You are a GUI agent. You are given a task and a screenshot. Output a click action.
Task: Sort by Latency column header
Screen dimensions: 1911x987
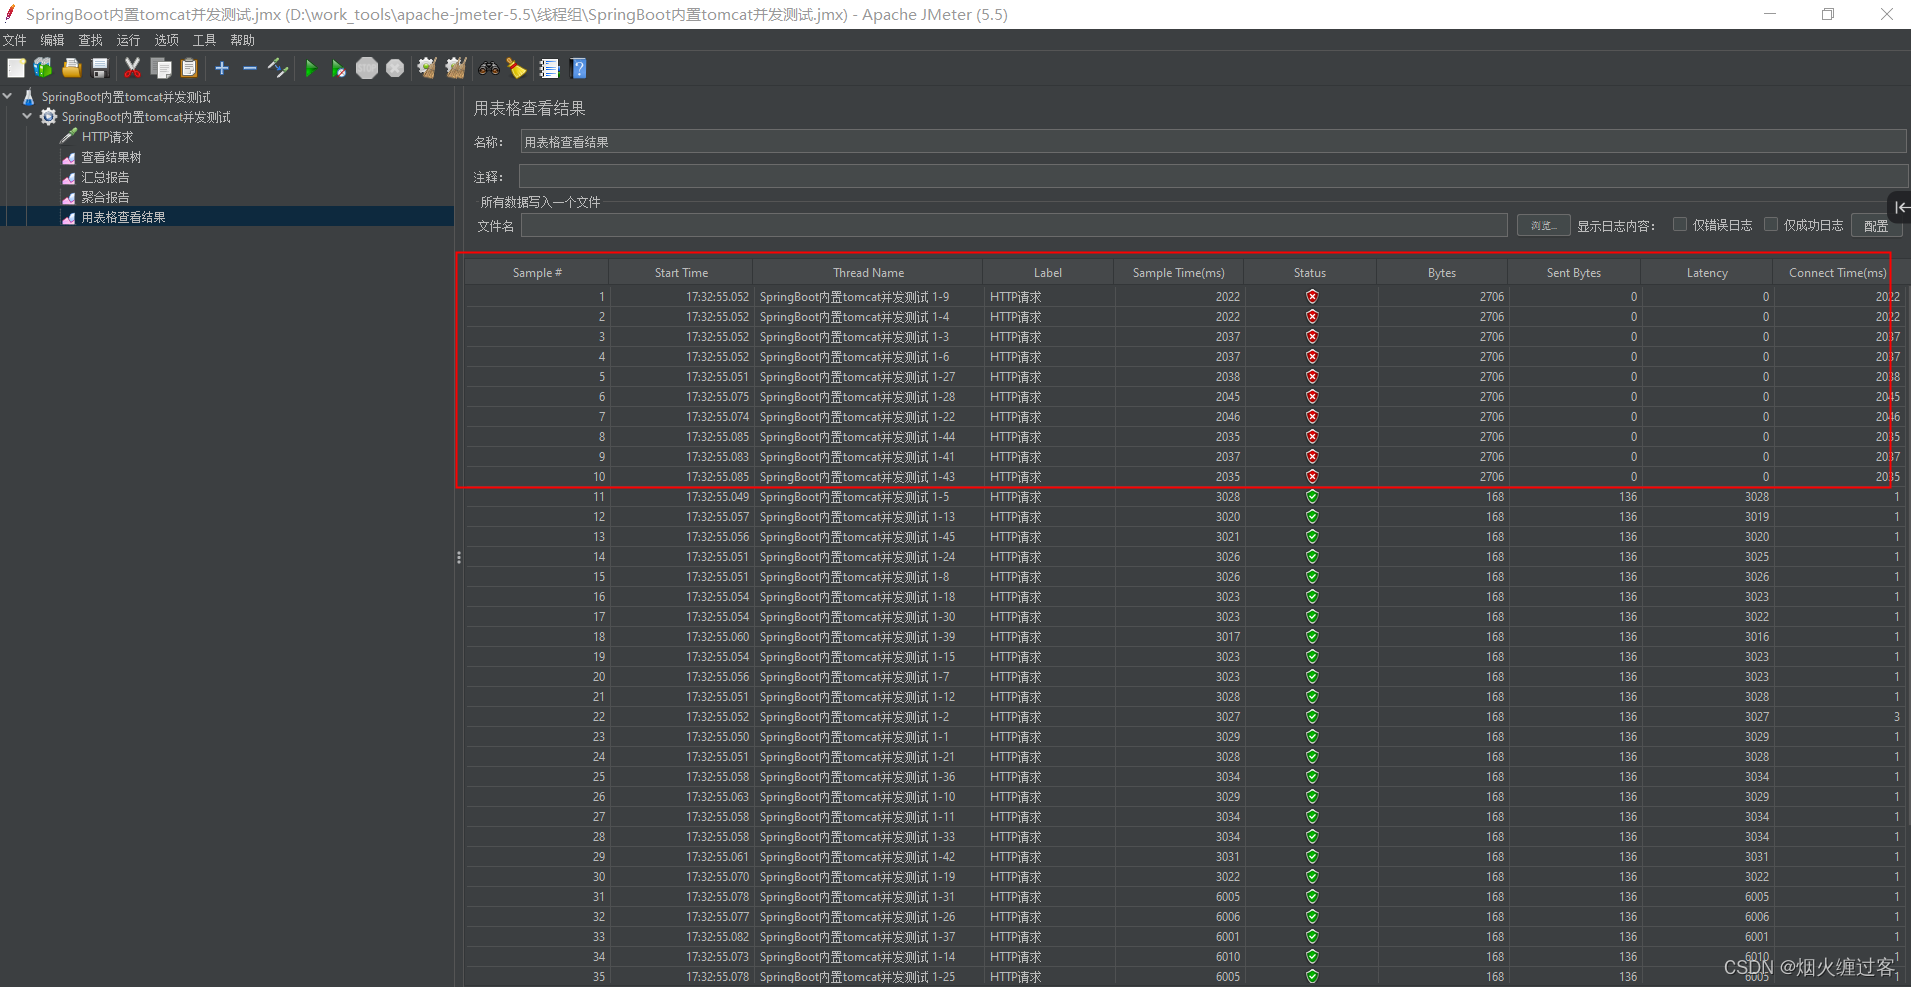tap(1707, 272)
